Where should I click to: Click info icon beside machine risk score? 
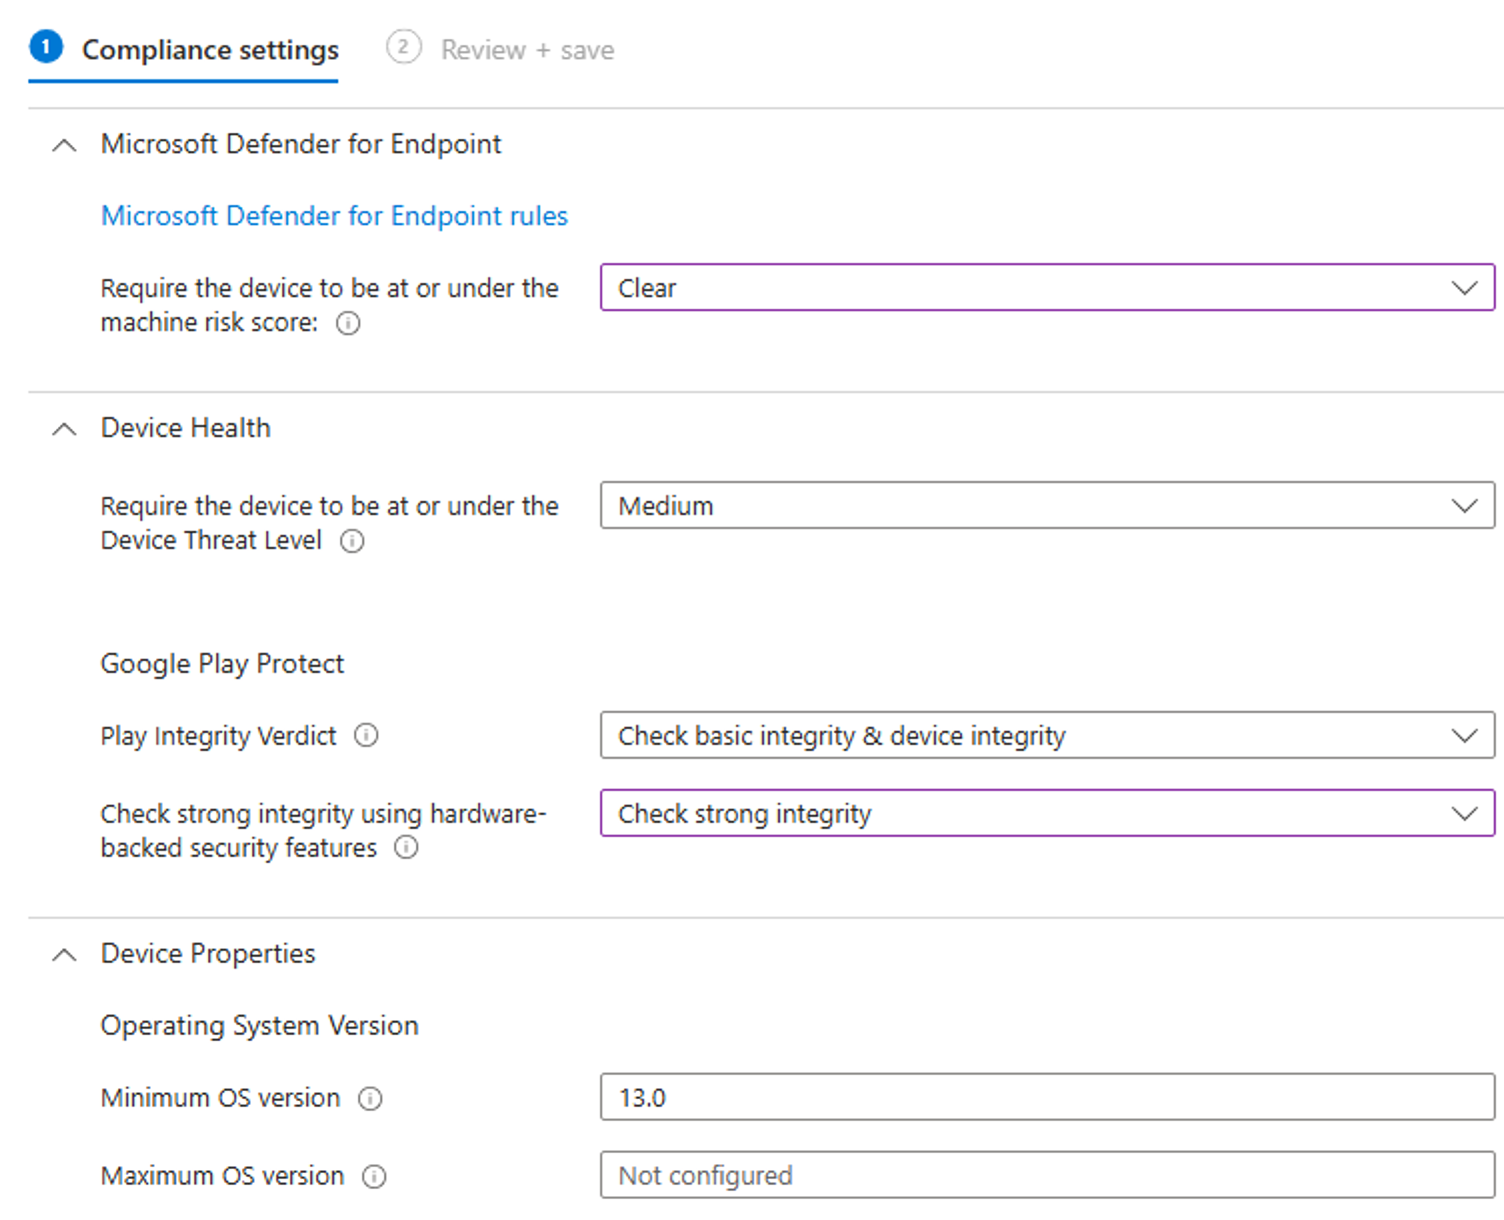348,323
